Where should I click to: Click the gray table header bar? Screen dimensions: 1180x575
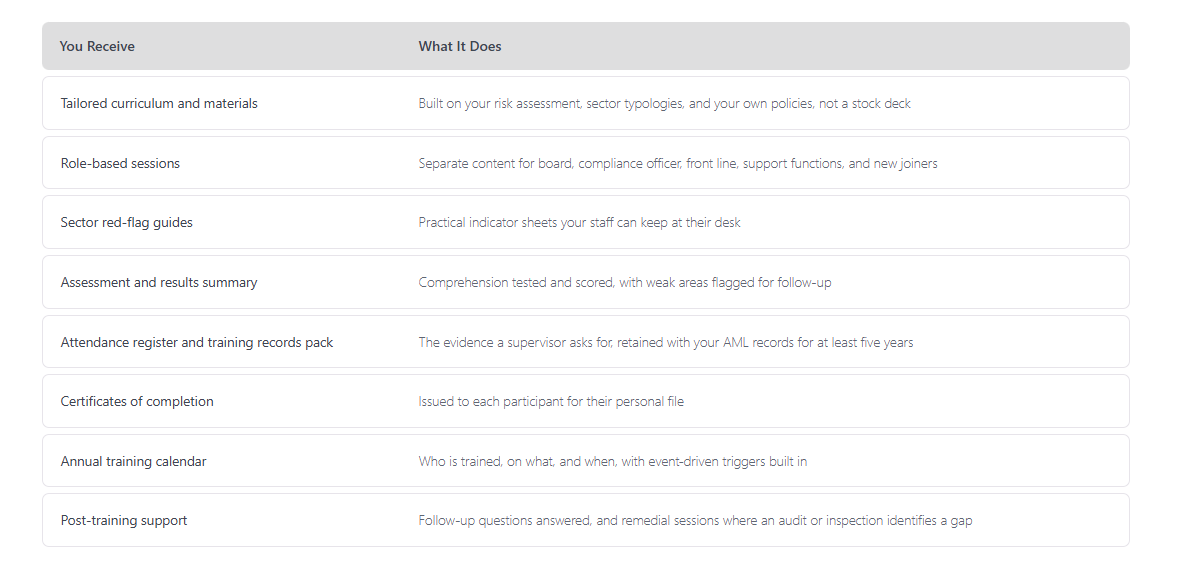(585, 46)
